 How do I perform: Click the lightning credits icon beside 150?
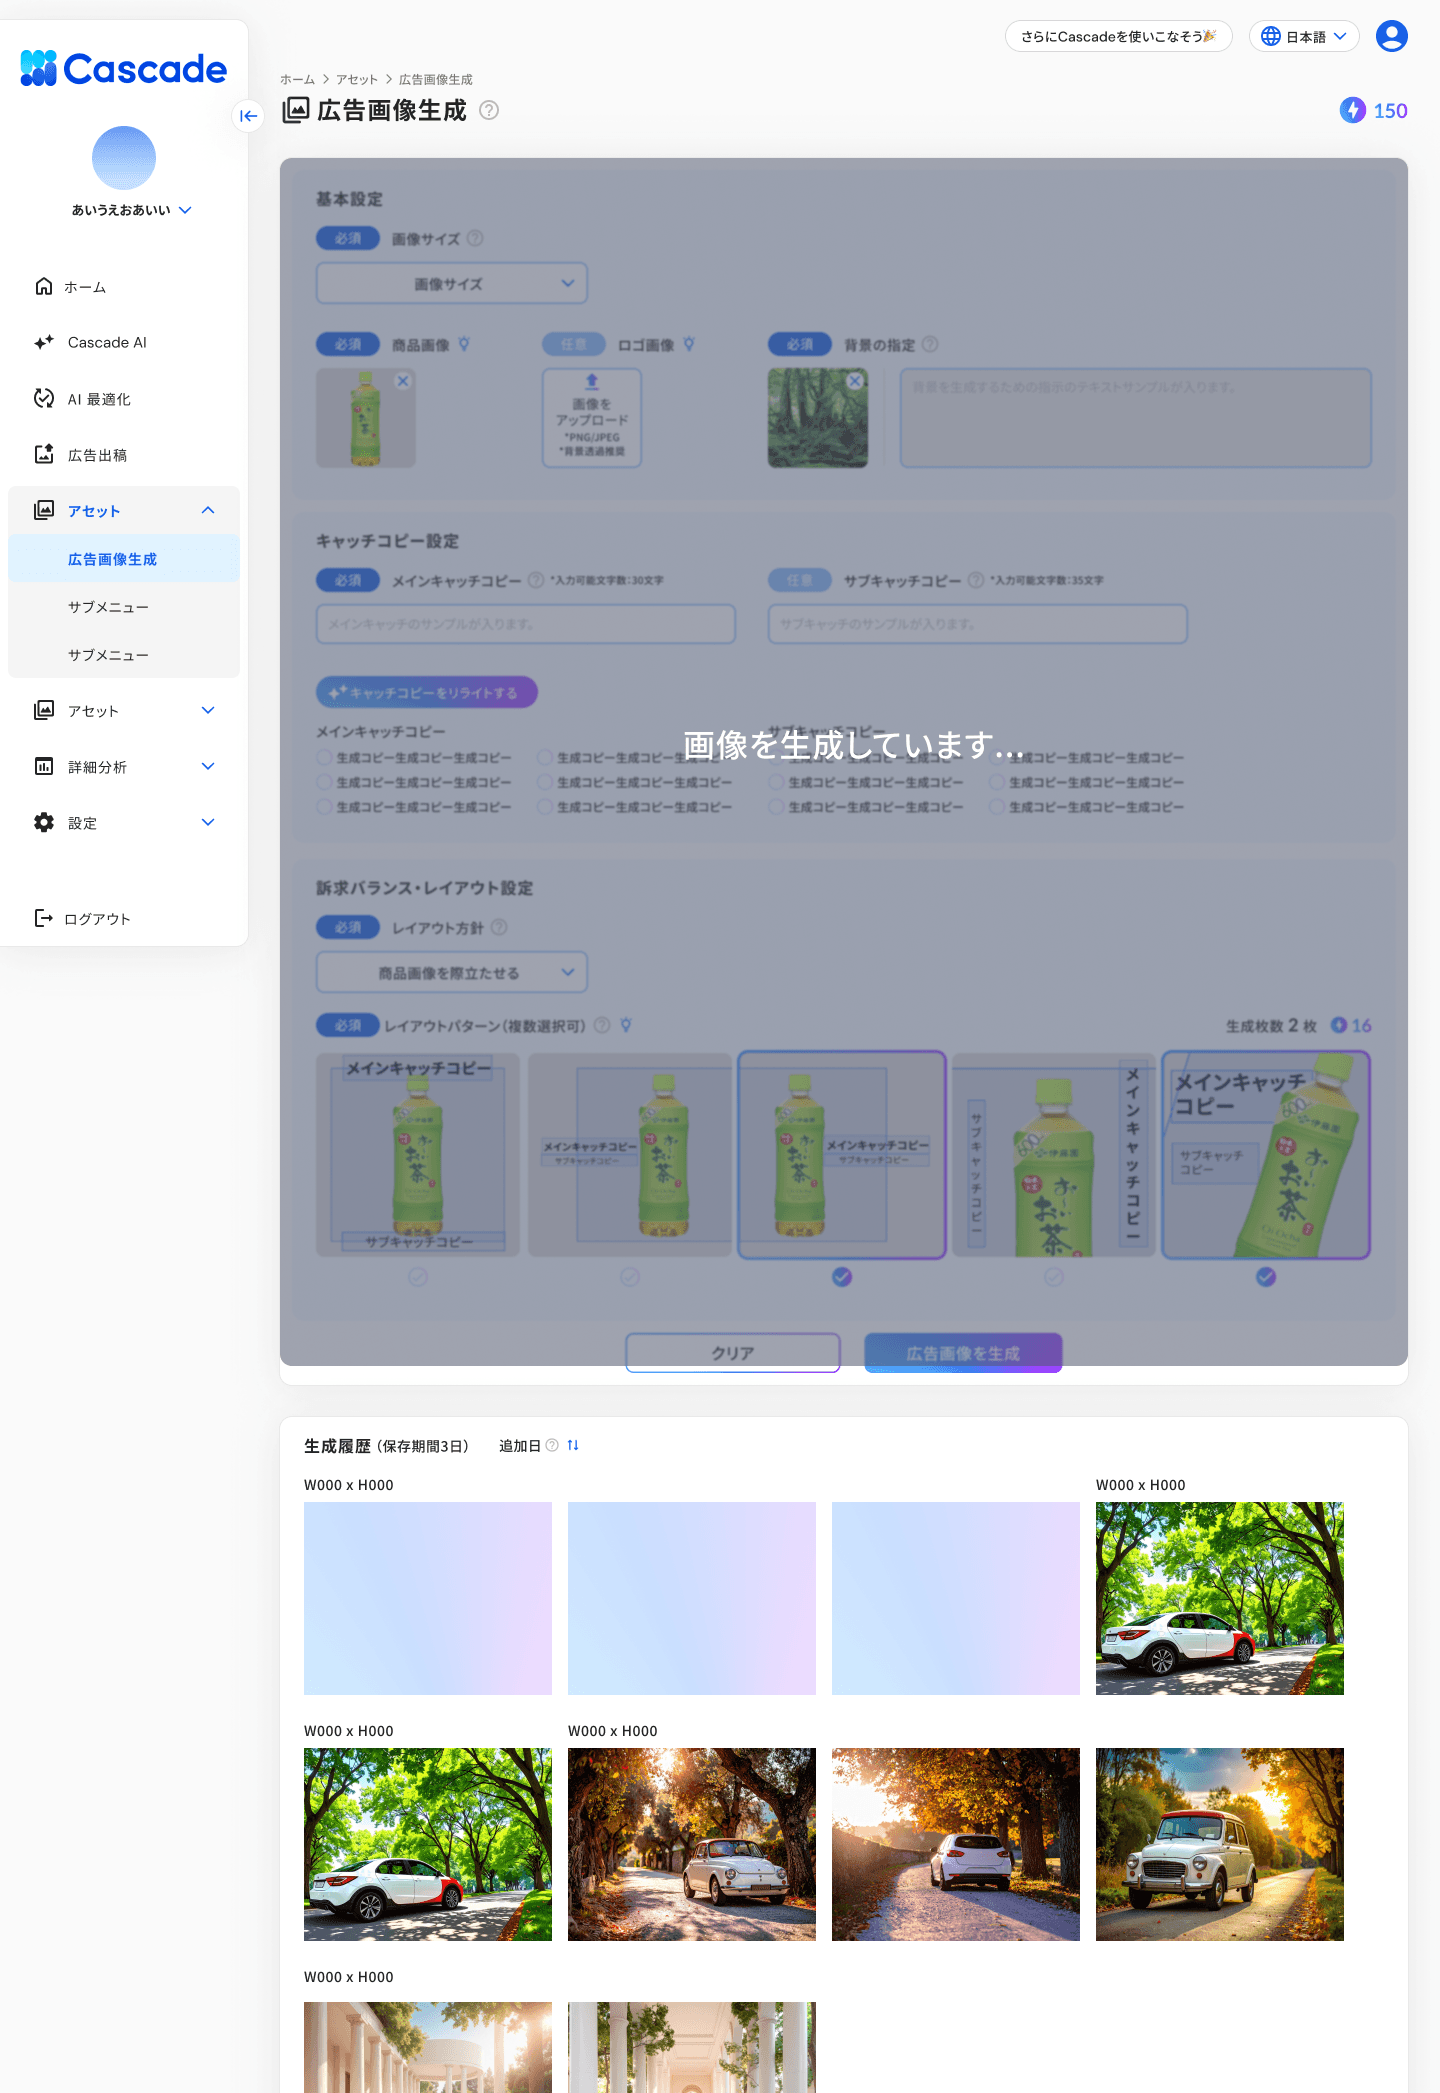(x=1352, y=110)
